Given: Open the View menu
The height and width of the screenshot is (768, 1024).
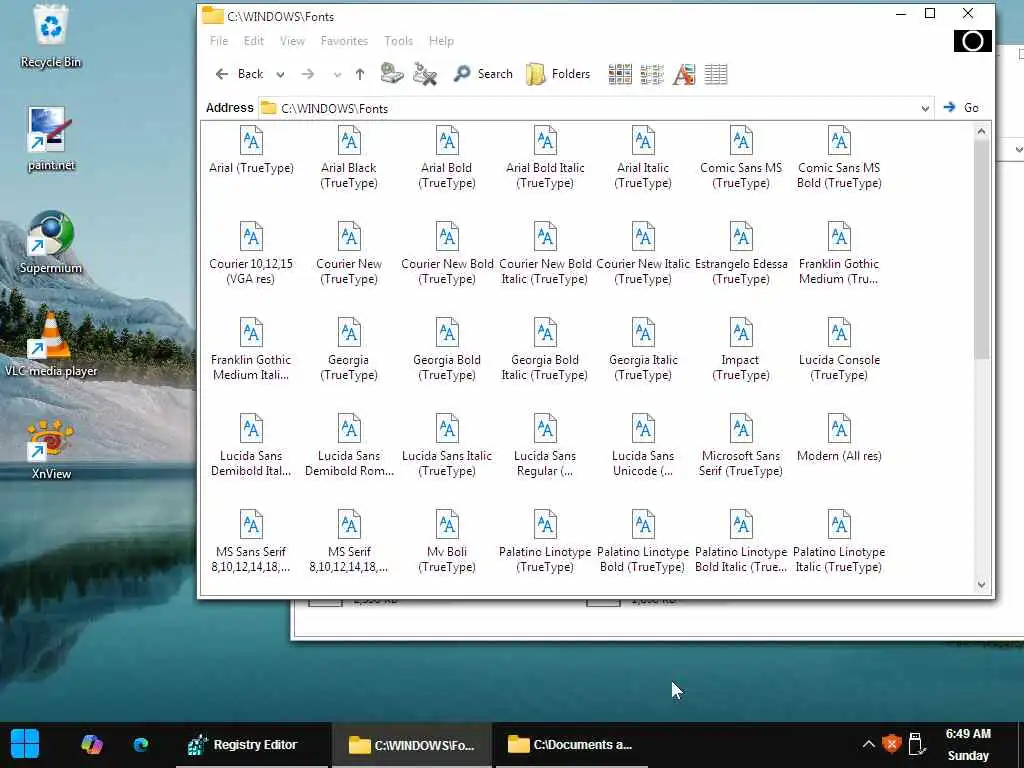Looking at the screenshot, I should pos(292,40).
